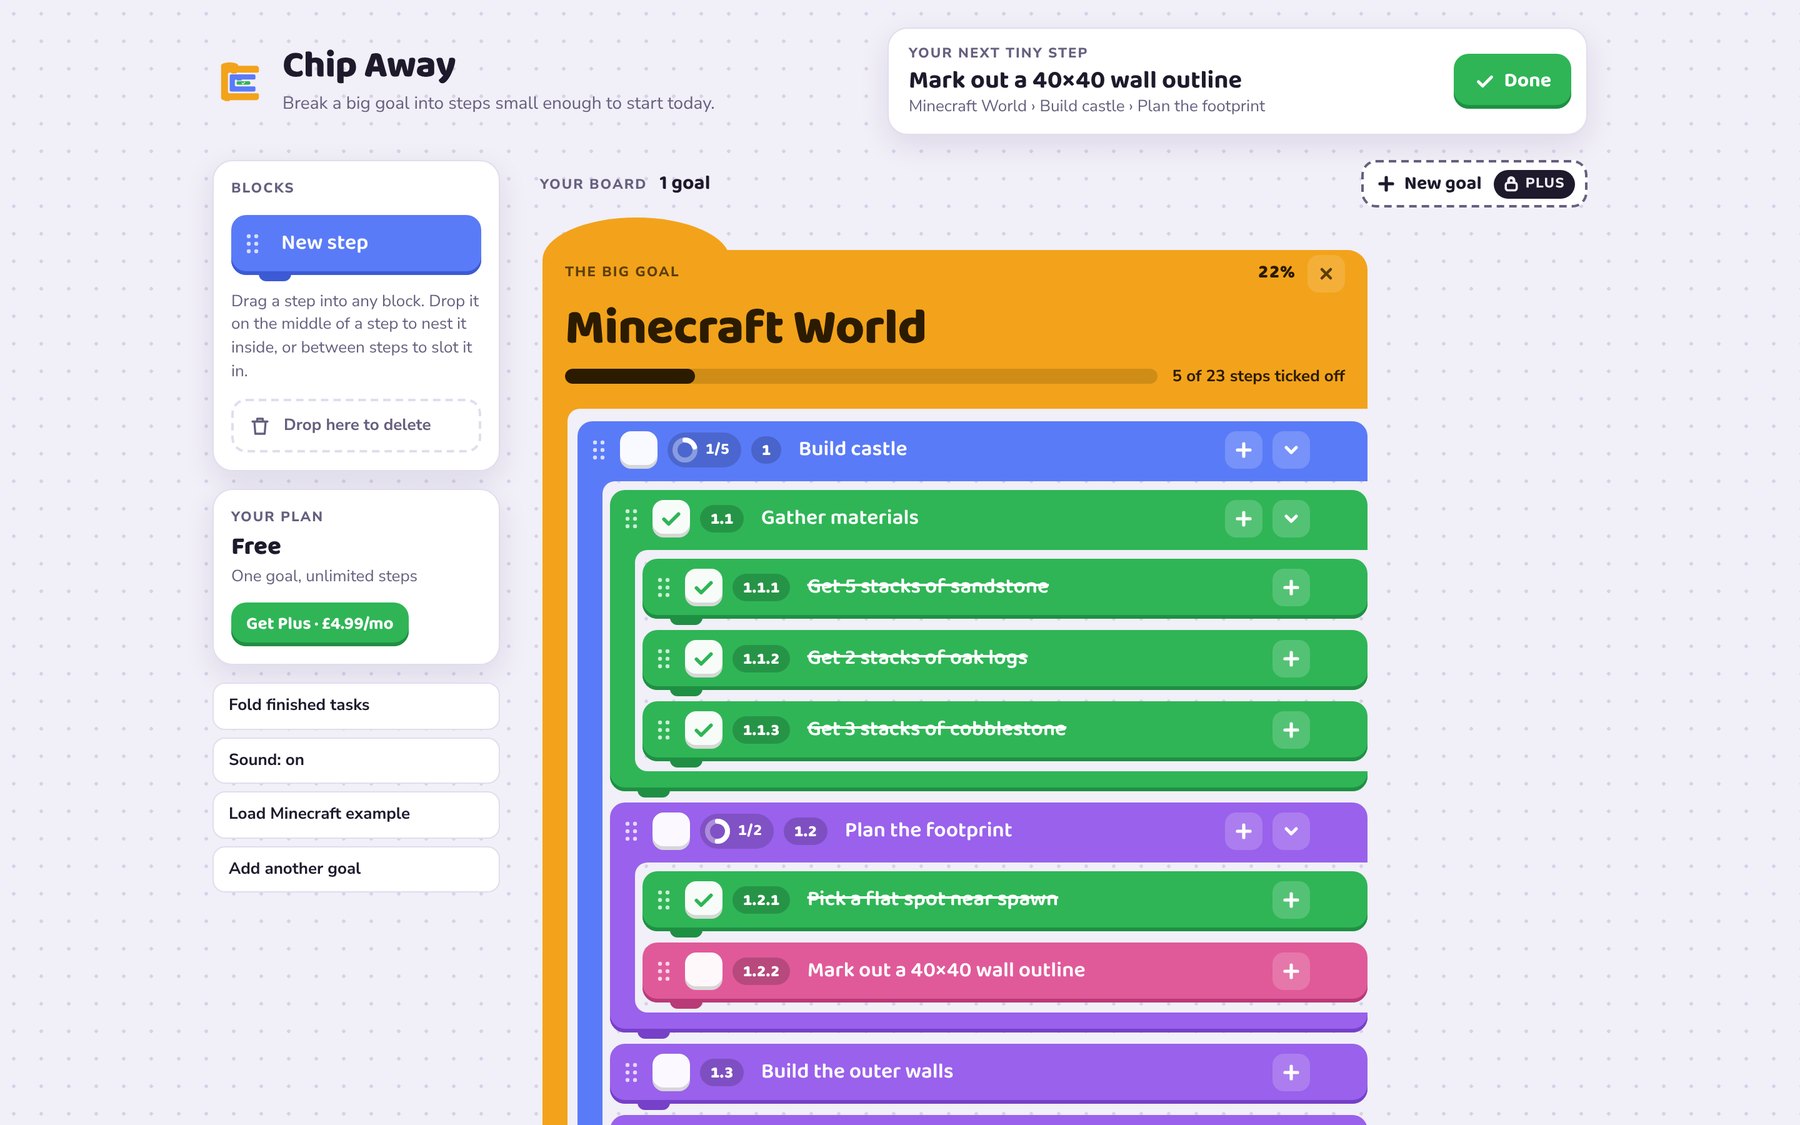Click the trash icon in delete zone
1800x1125 pixels.
pos(260,426)
